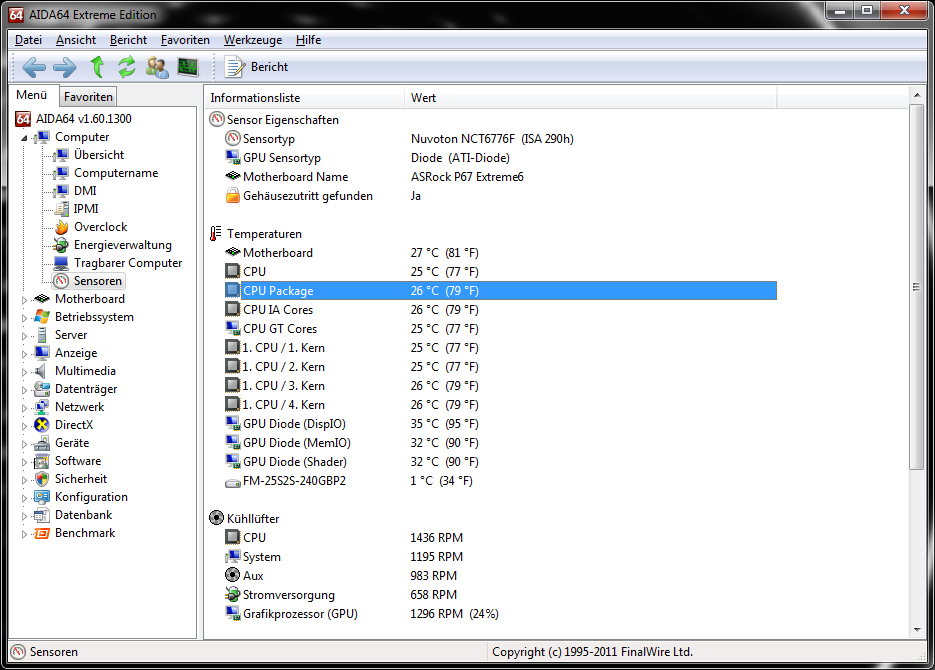This screenshot has height=670, width=935.
Task: Select the IPMI tree icon
Action: click(61, 209)
